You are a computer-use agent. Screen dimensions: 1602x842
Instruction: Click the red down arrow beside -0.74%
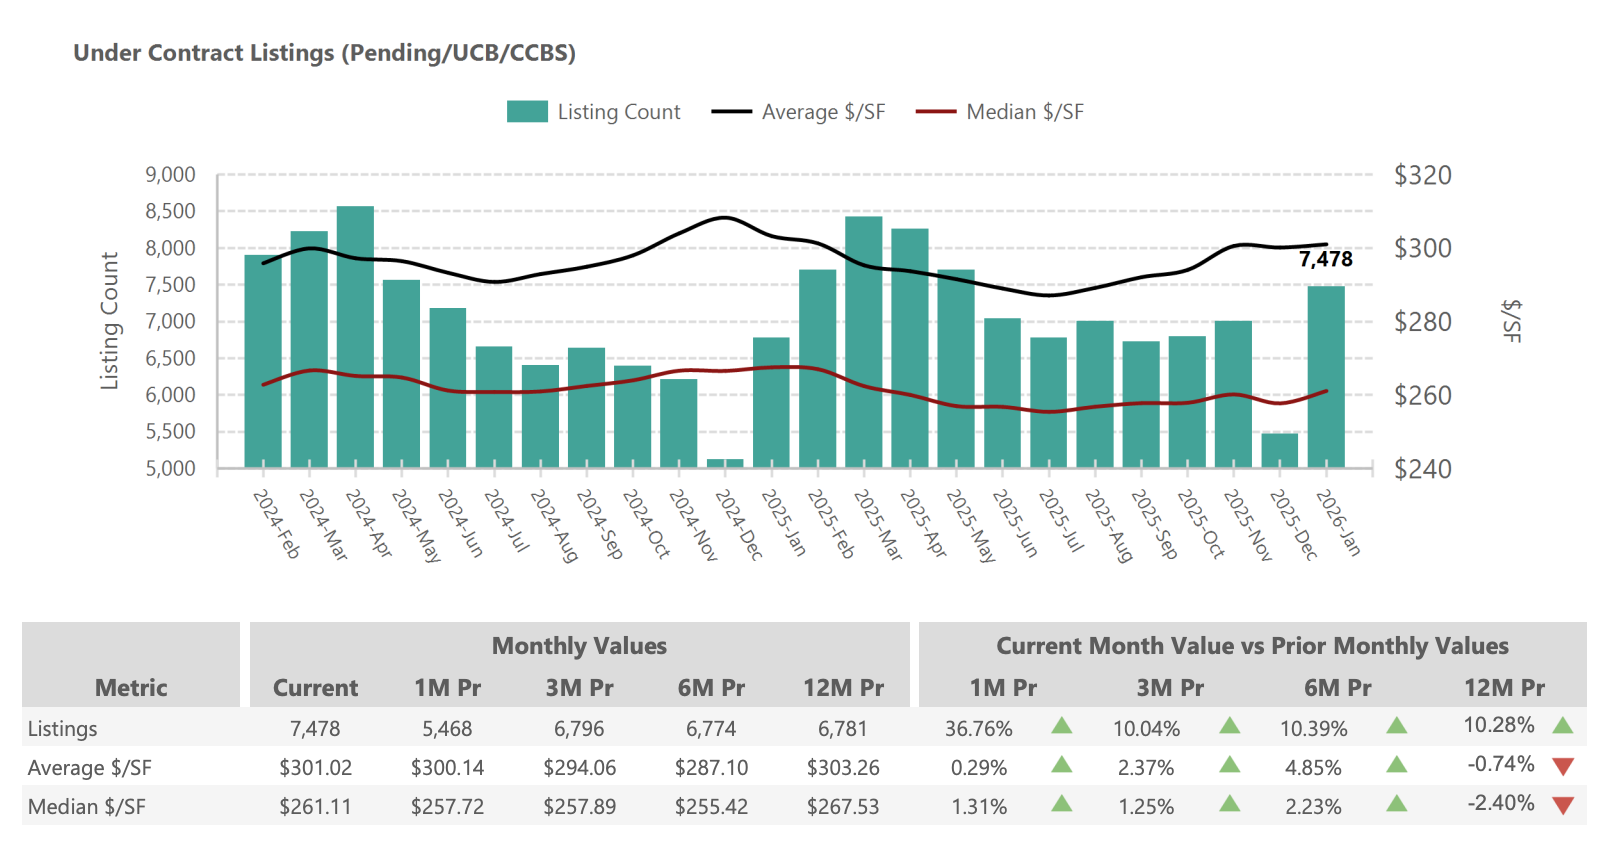coord(1563,767)
